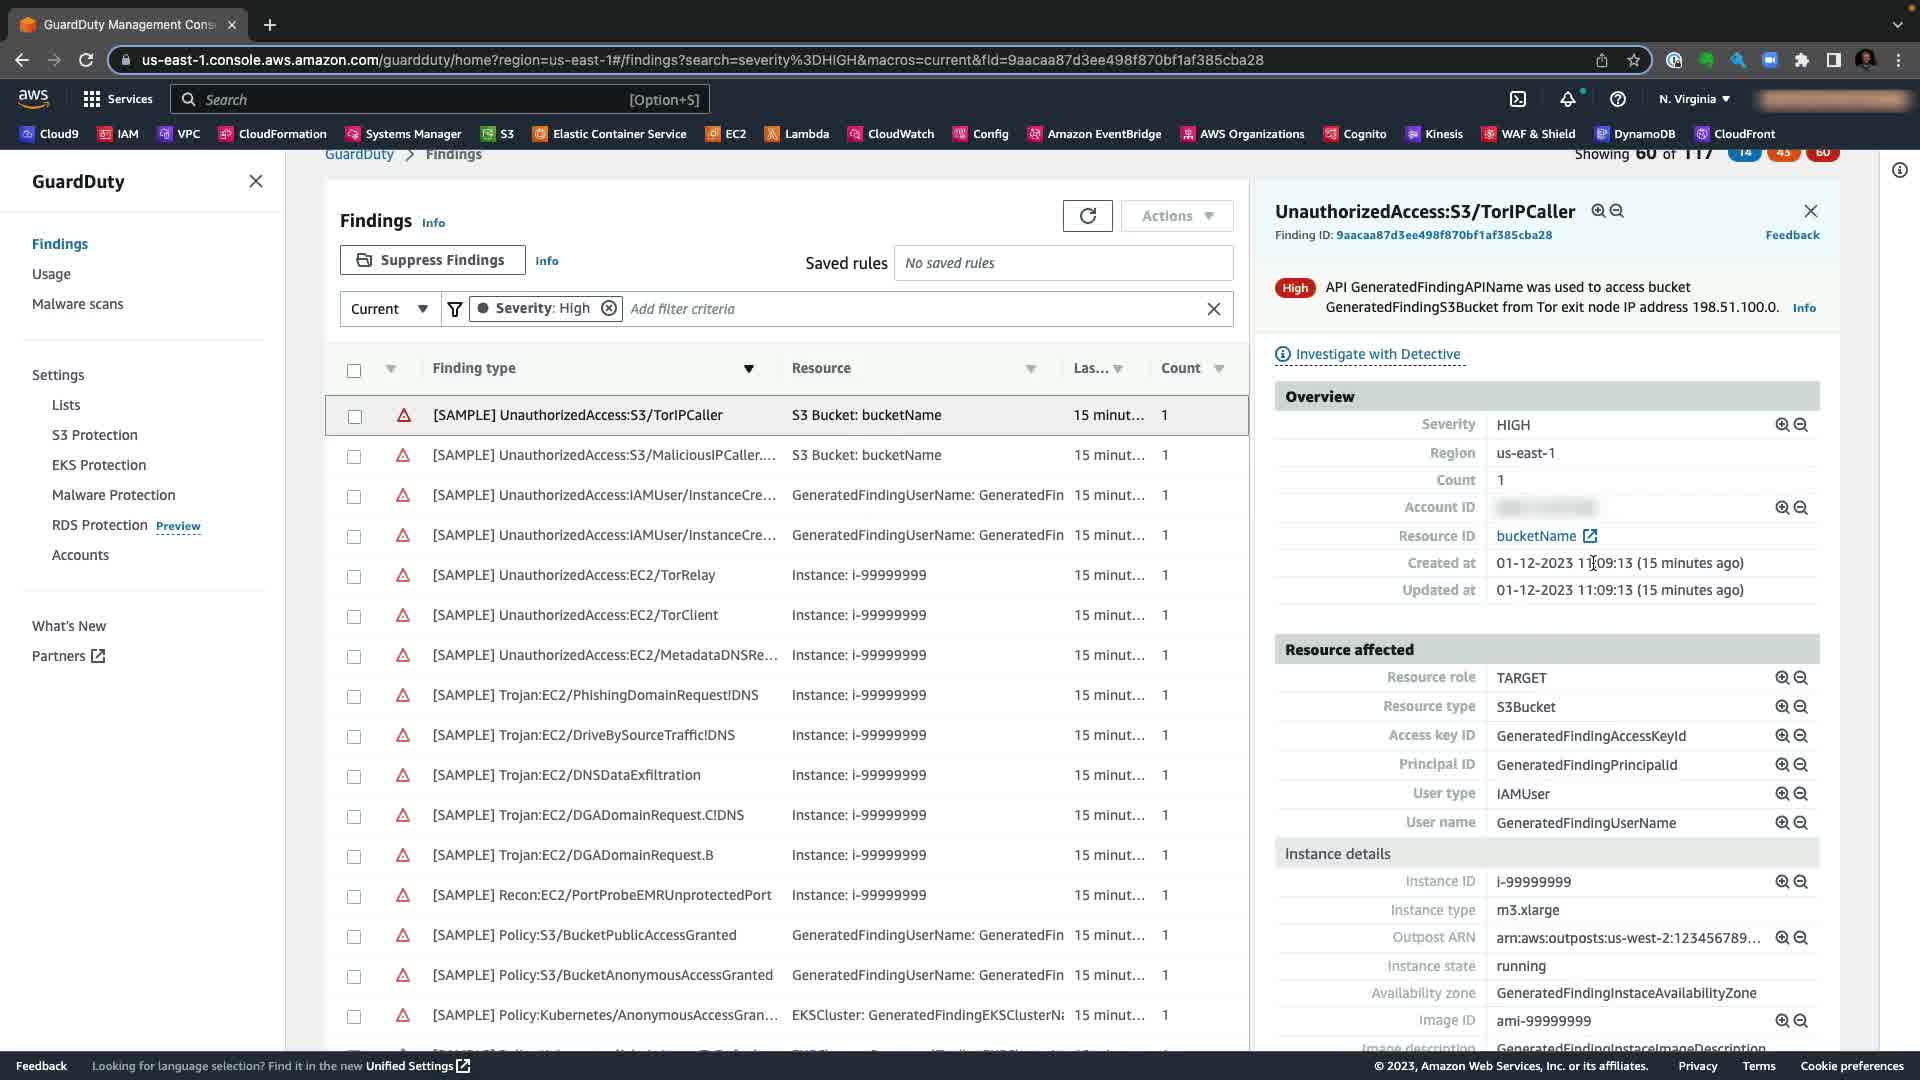Expand the Actions dropdown menu
1920x1080 pixels.
pos(1177,216)
